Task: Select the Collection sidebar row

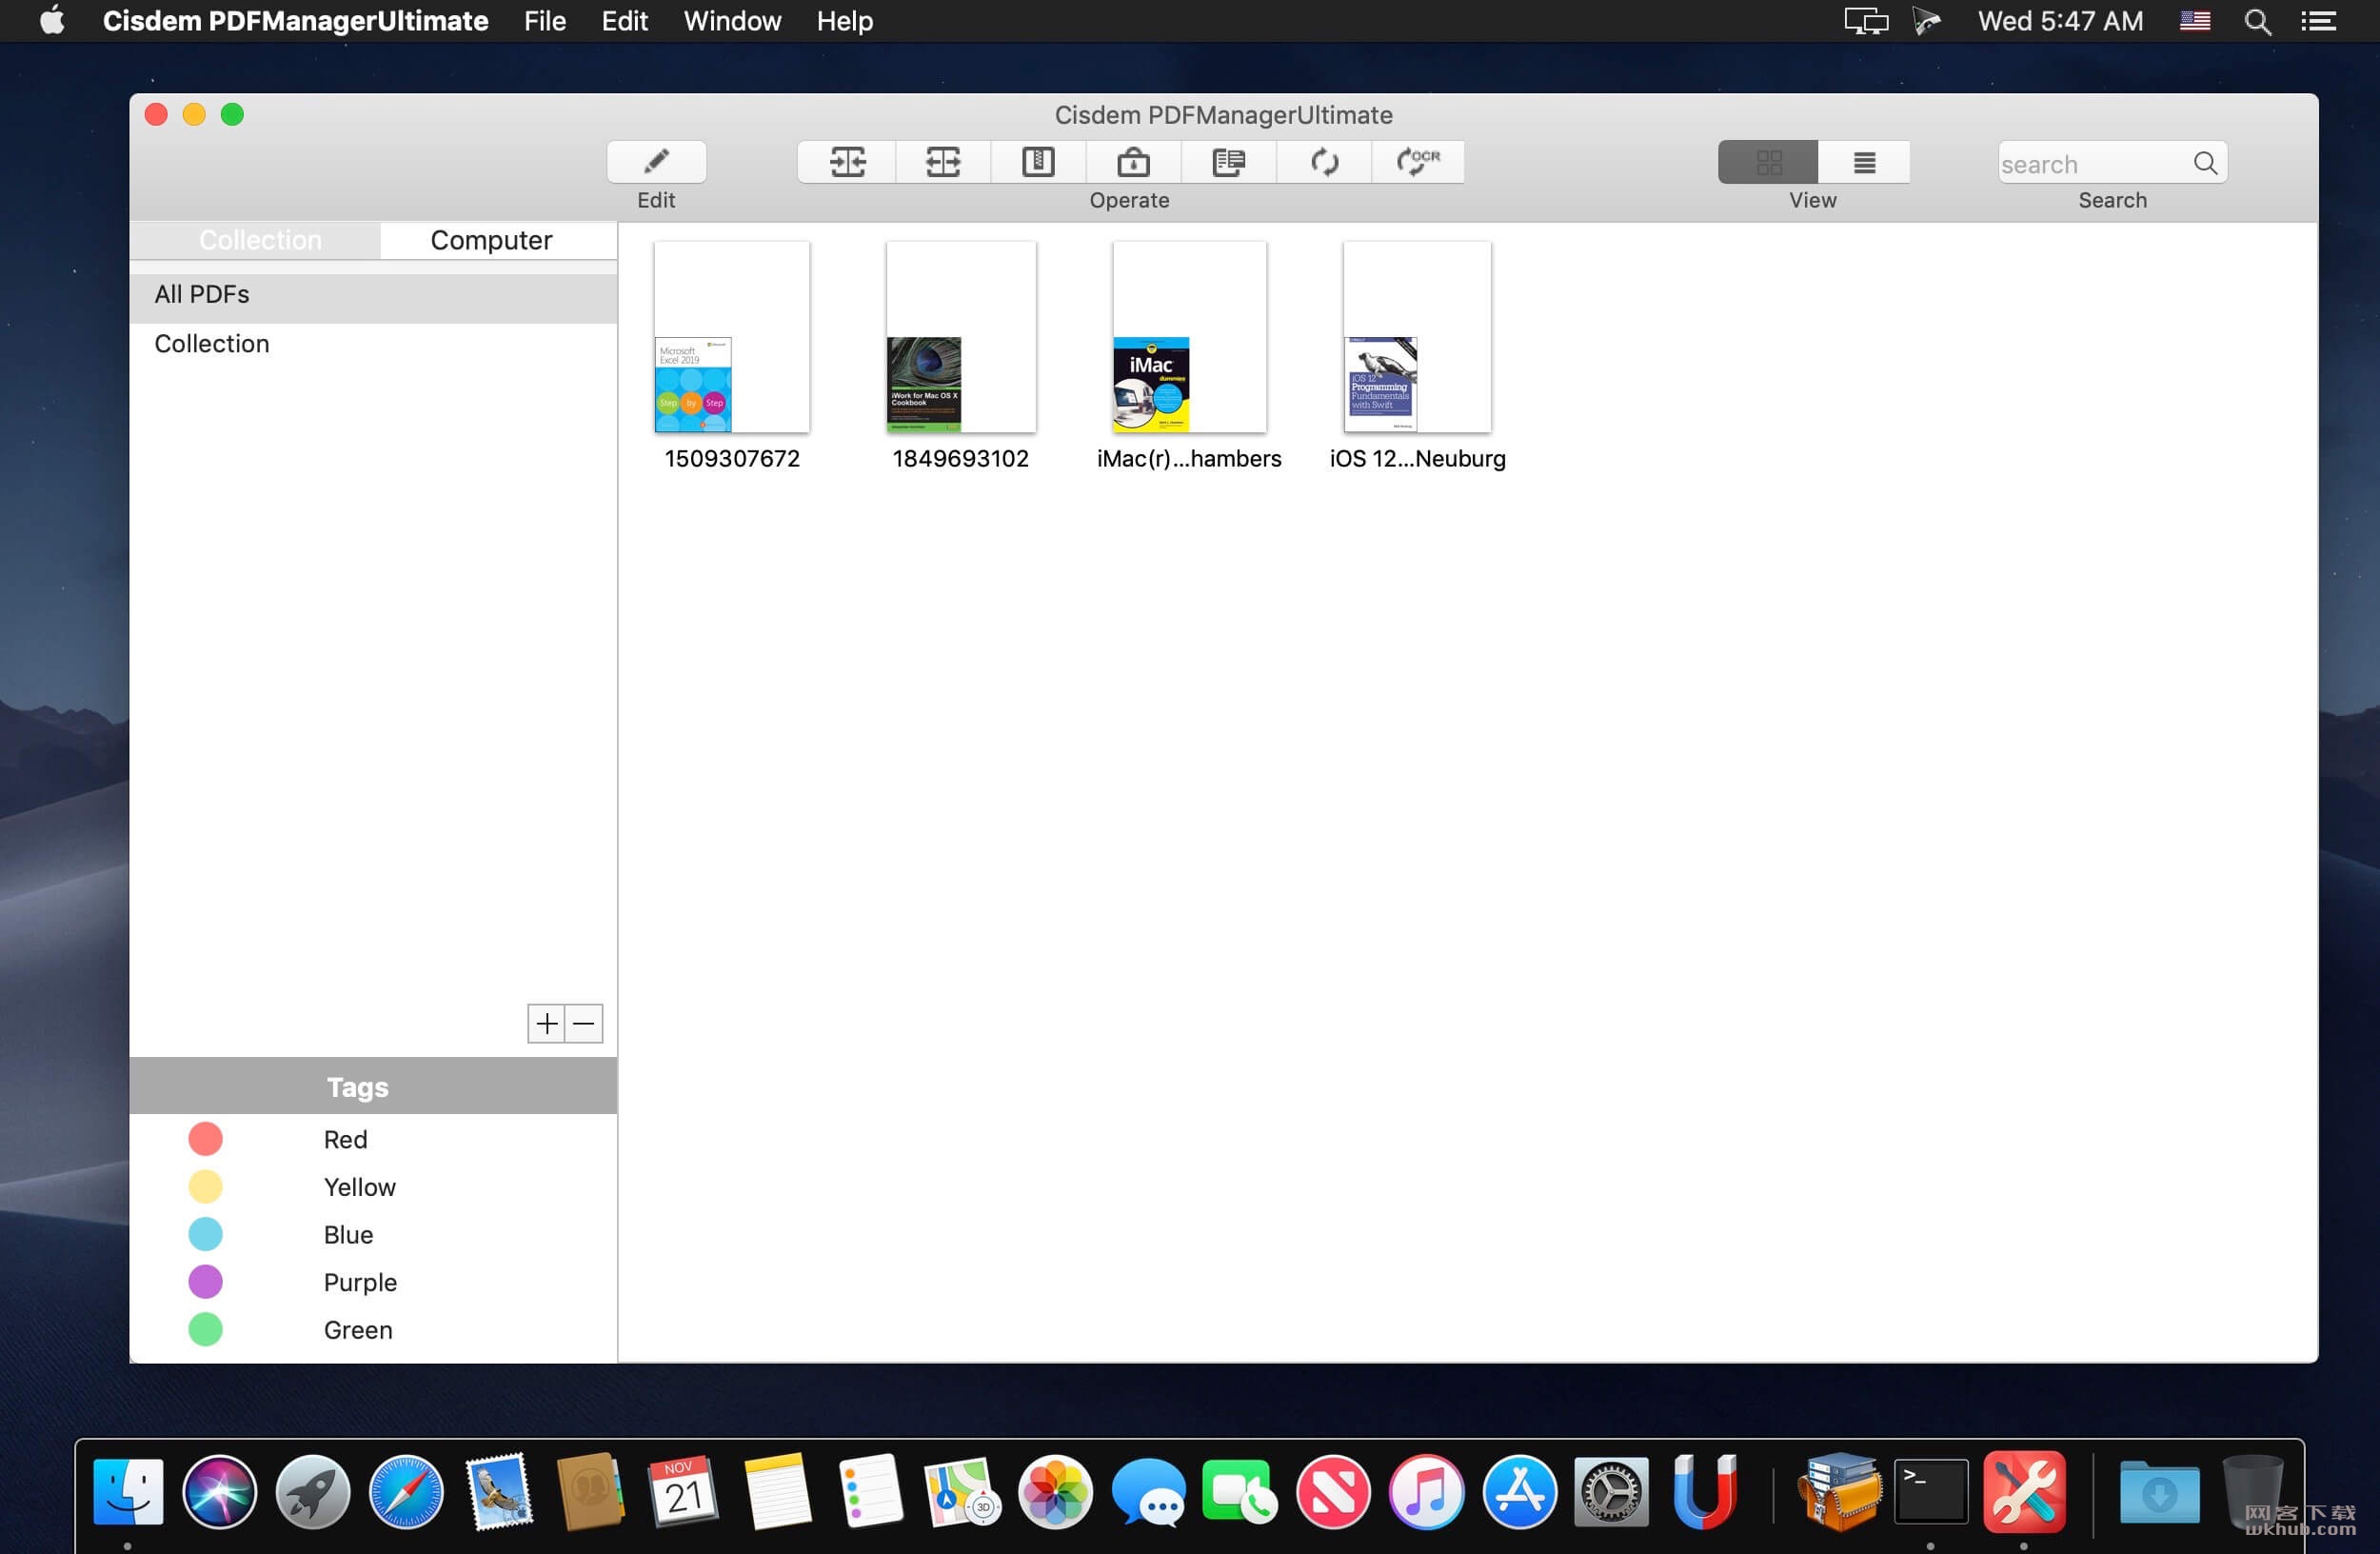Action: point(373,344)
